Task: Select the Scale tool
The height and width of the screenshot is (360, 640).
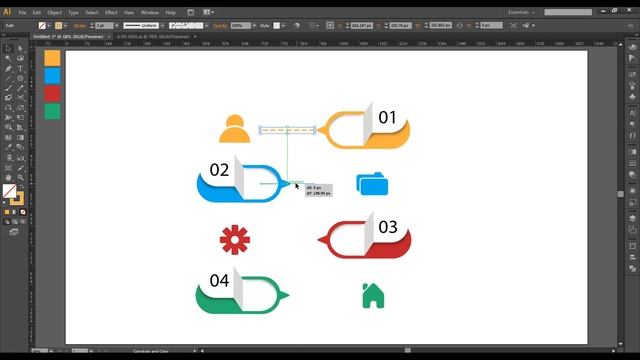Action: coord(20,108)
